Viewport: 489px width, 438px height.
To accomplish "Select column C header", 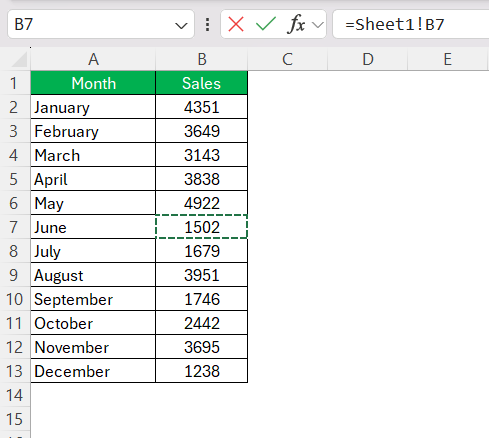I will [287, 59].
